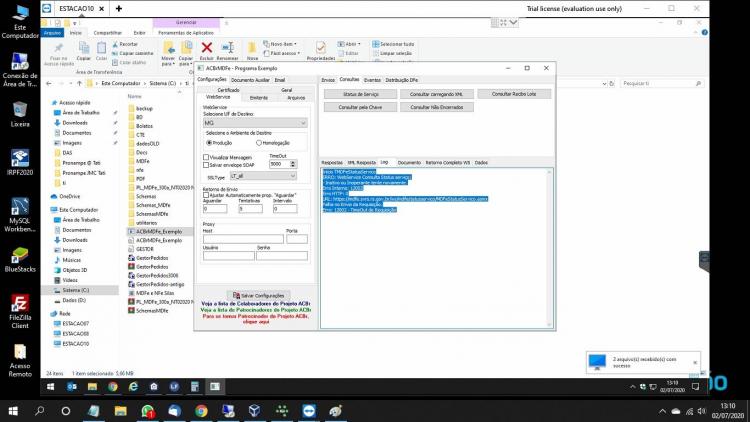The height and width of the screenshot is (422, 750).
Task: Show hidden icons chevron in remote tray
Action: coord(633,387)
